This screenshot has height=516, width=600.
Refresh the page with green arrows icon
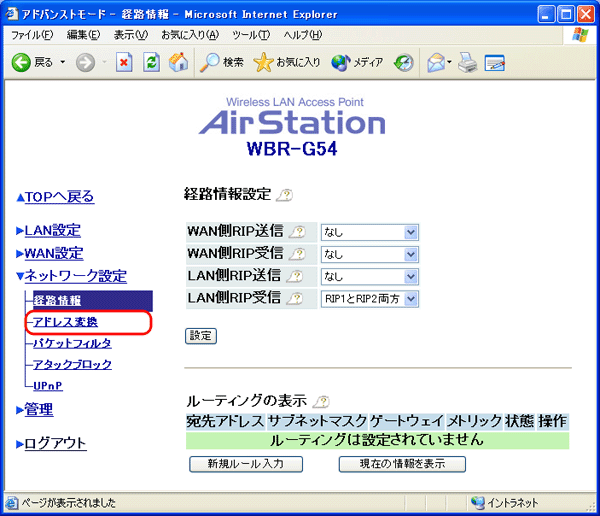(x=152, y=62)
